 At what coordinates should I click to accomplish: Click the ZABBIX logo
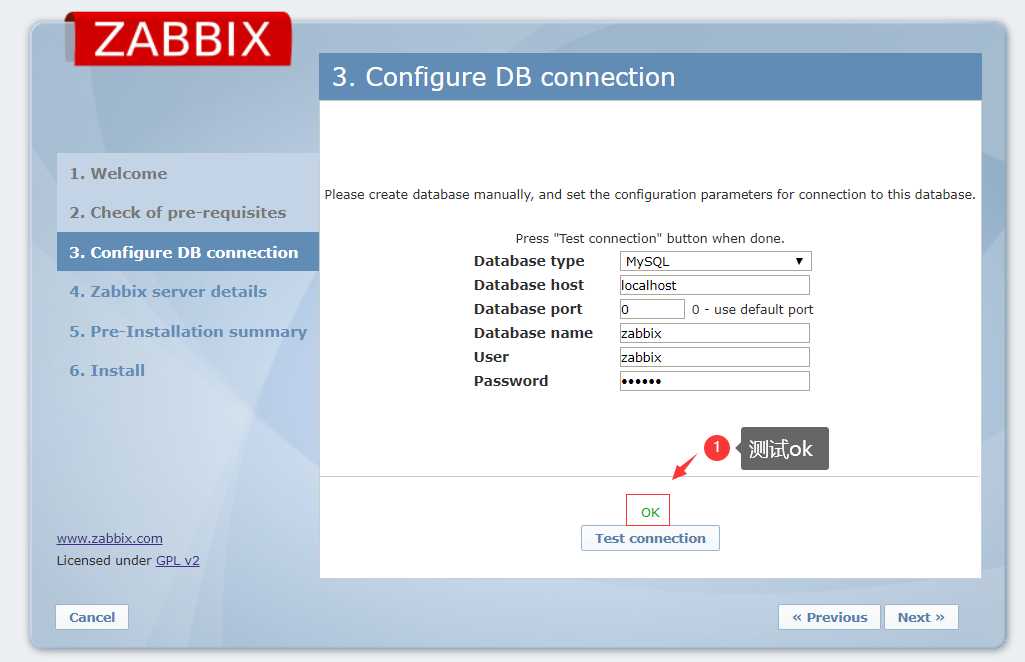click(x=180, y=39)
